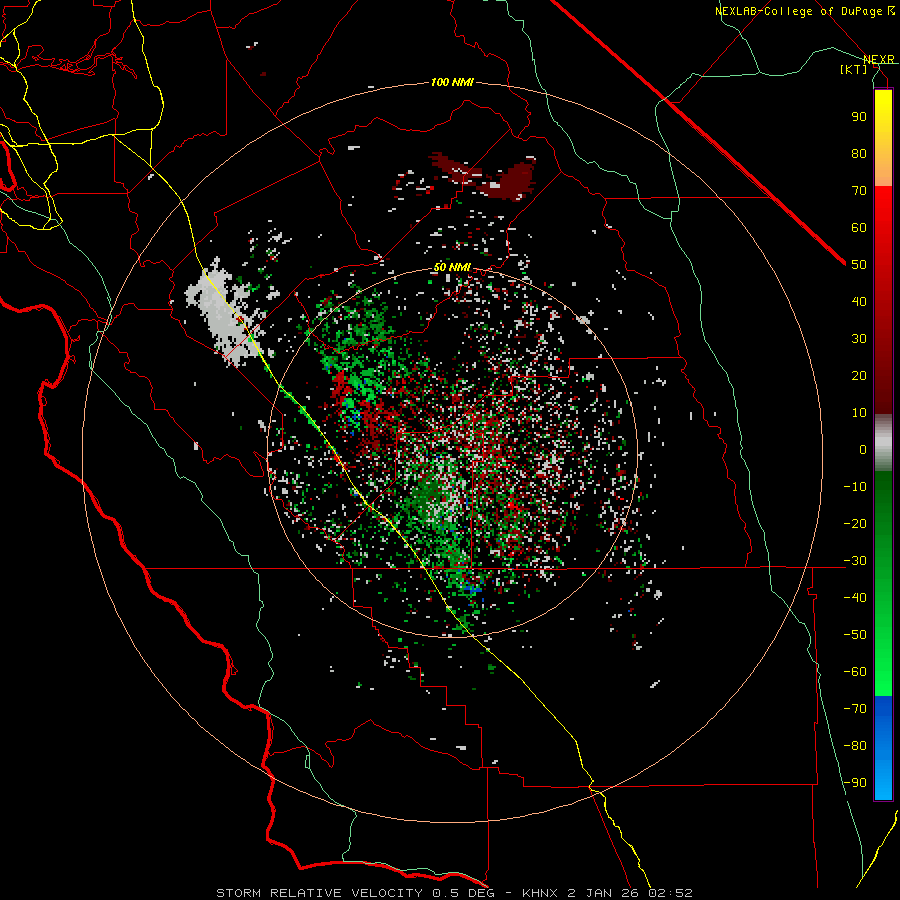Click the -60 value on velocity scale

[855, 672]
